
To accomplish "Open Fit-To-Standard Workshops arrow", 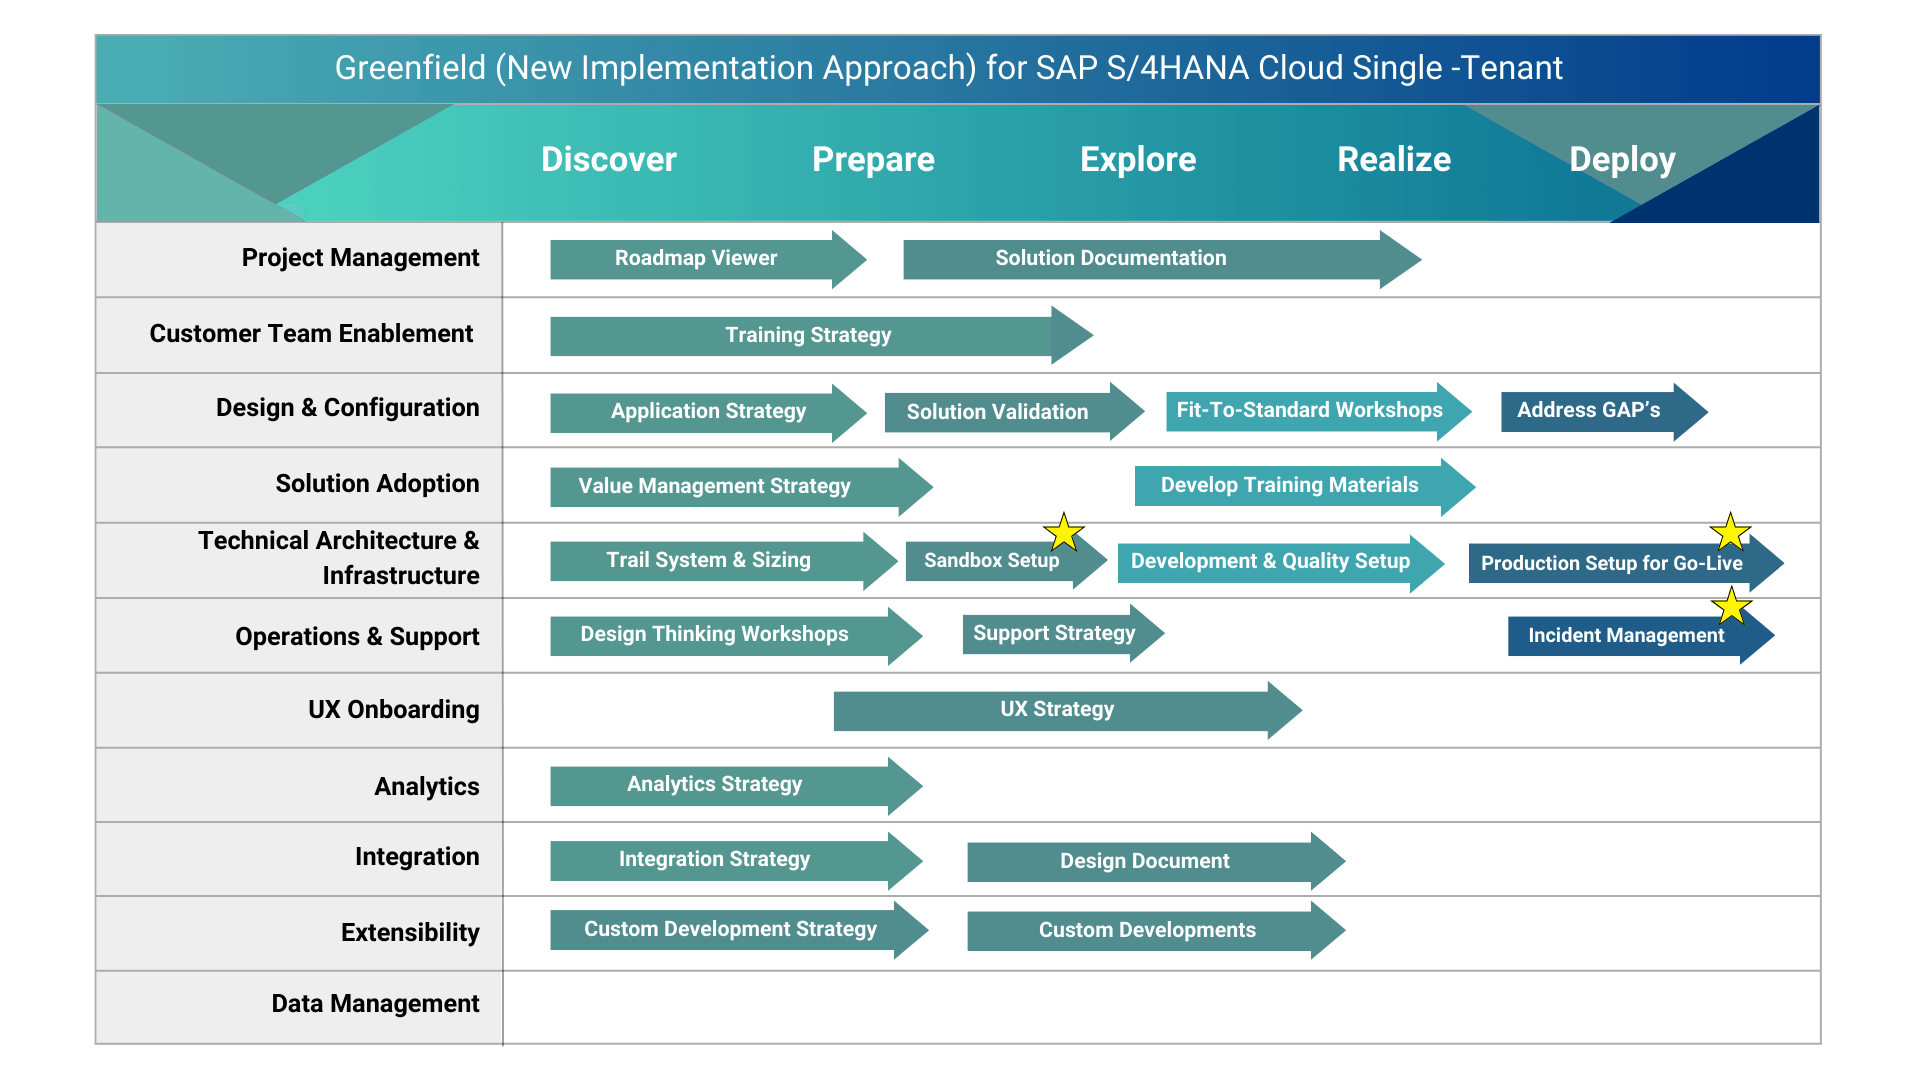I will 1318,411.
